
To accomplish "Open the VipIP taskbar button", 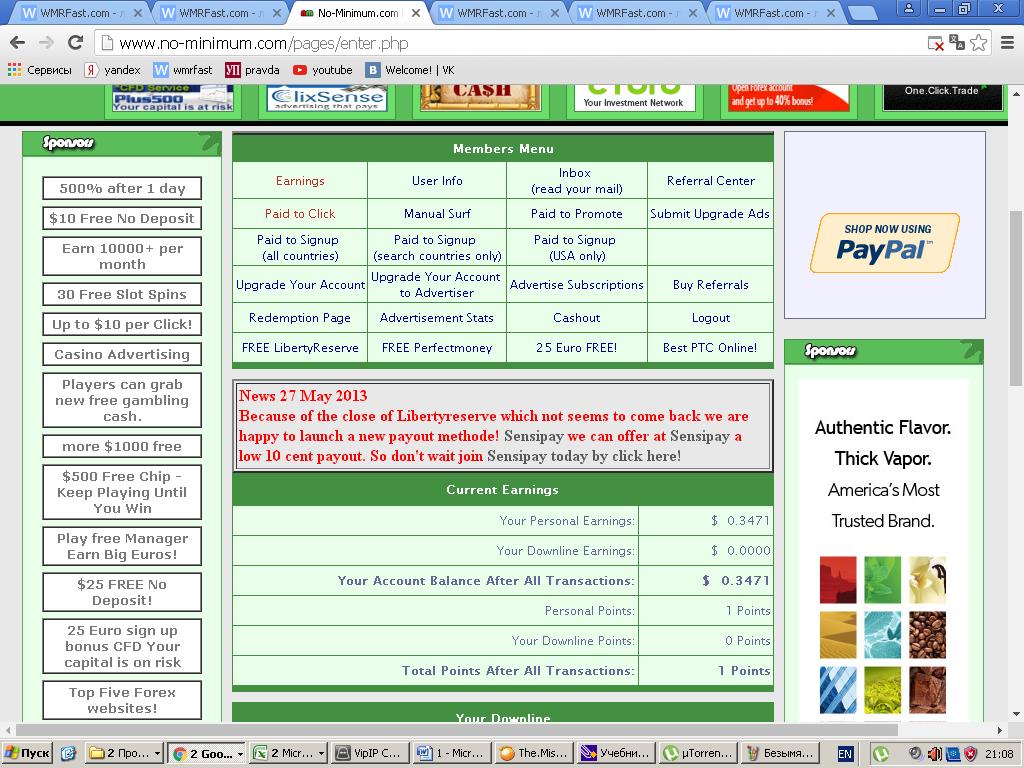I will pos(371,753).
